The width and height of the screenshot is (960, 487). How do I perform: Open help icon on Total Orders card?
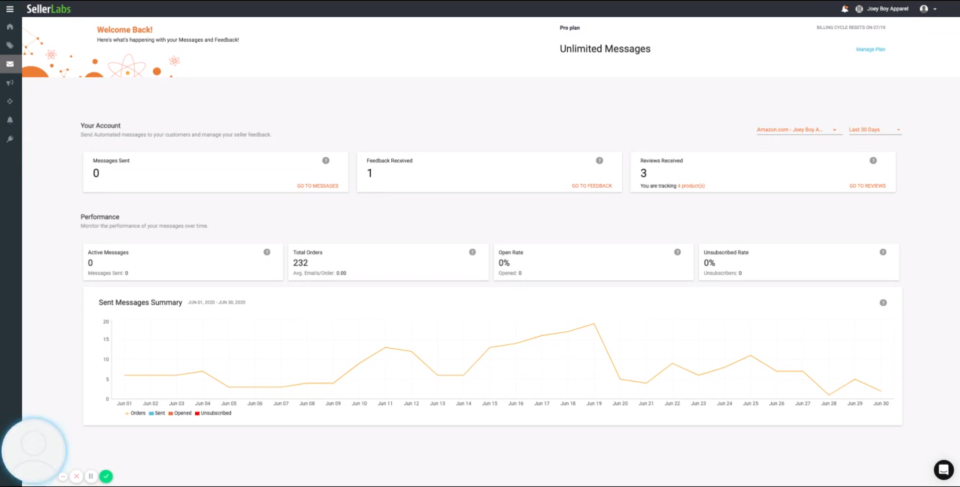(x=472, y=252)
